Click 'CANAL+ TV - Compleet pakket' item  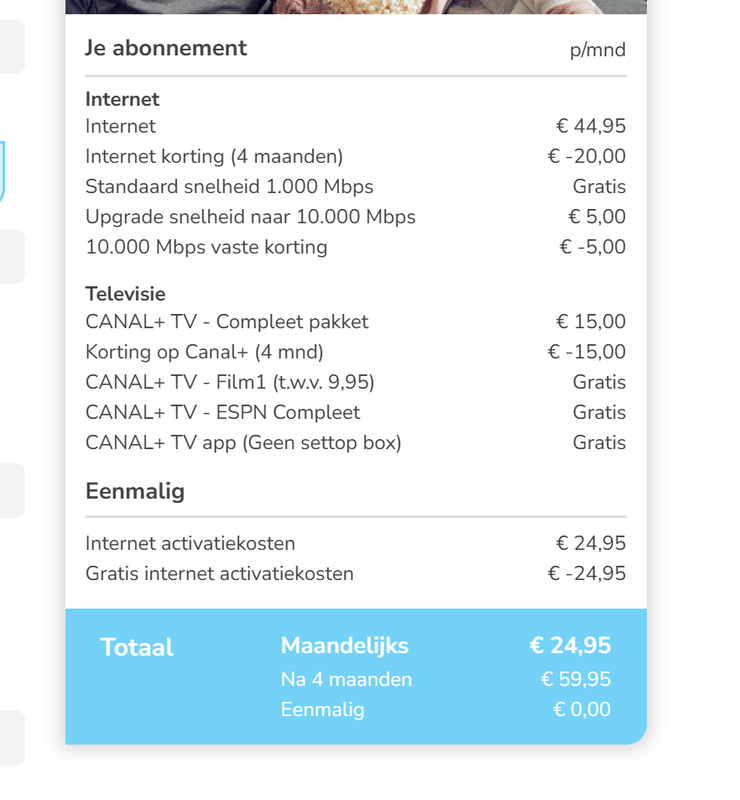point(227,322)
